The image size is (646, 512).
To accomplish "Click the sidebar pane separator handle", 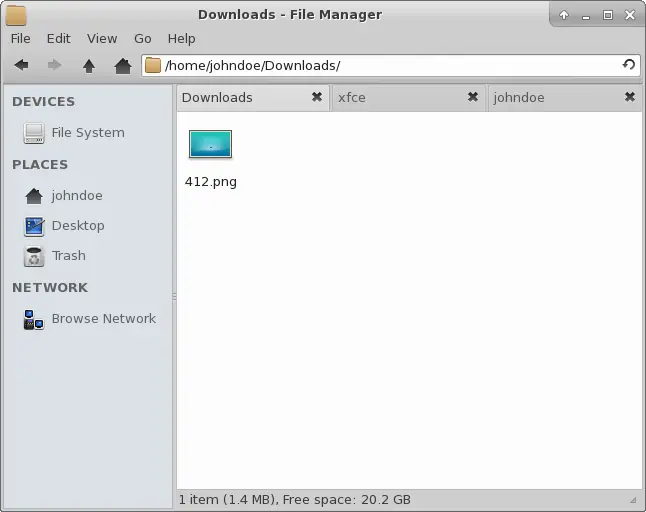I will 174,296.
